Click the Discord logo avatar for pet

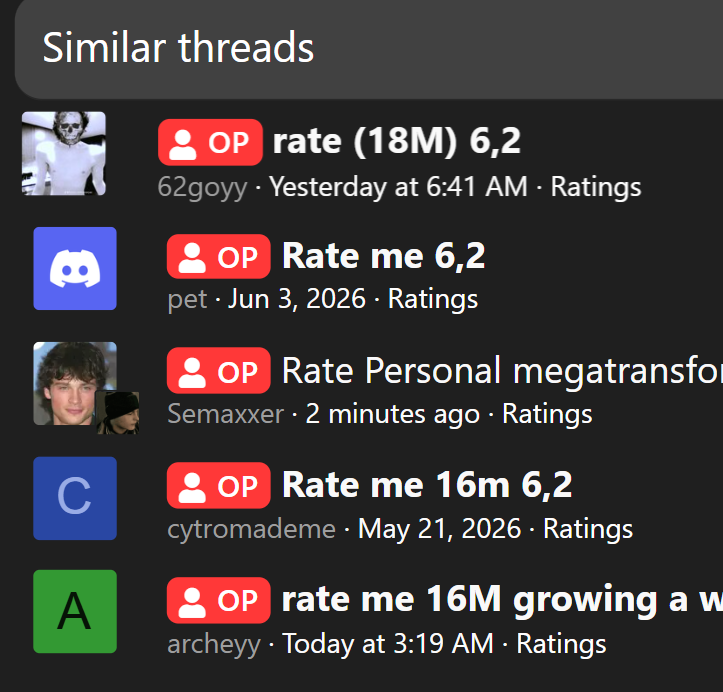[75, 268]
